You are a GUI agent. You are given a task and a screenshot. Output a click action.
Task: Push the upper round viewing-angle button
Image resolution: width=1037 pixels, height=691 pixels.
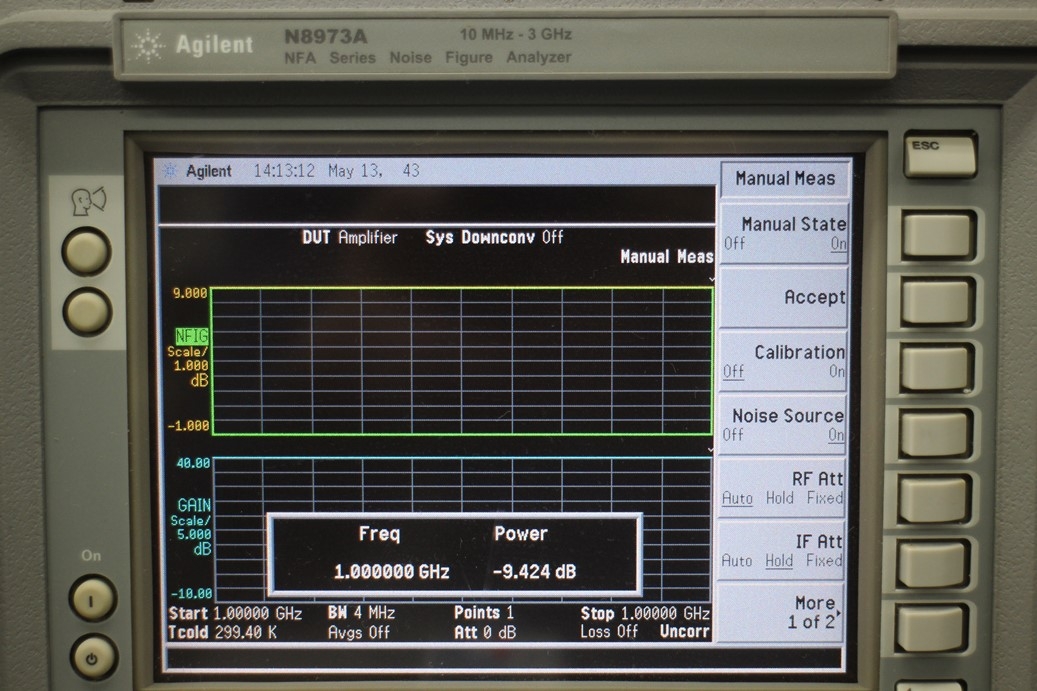pyautogui.click(x=87, y=252)
